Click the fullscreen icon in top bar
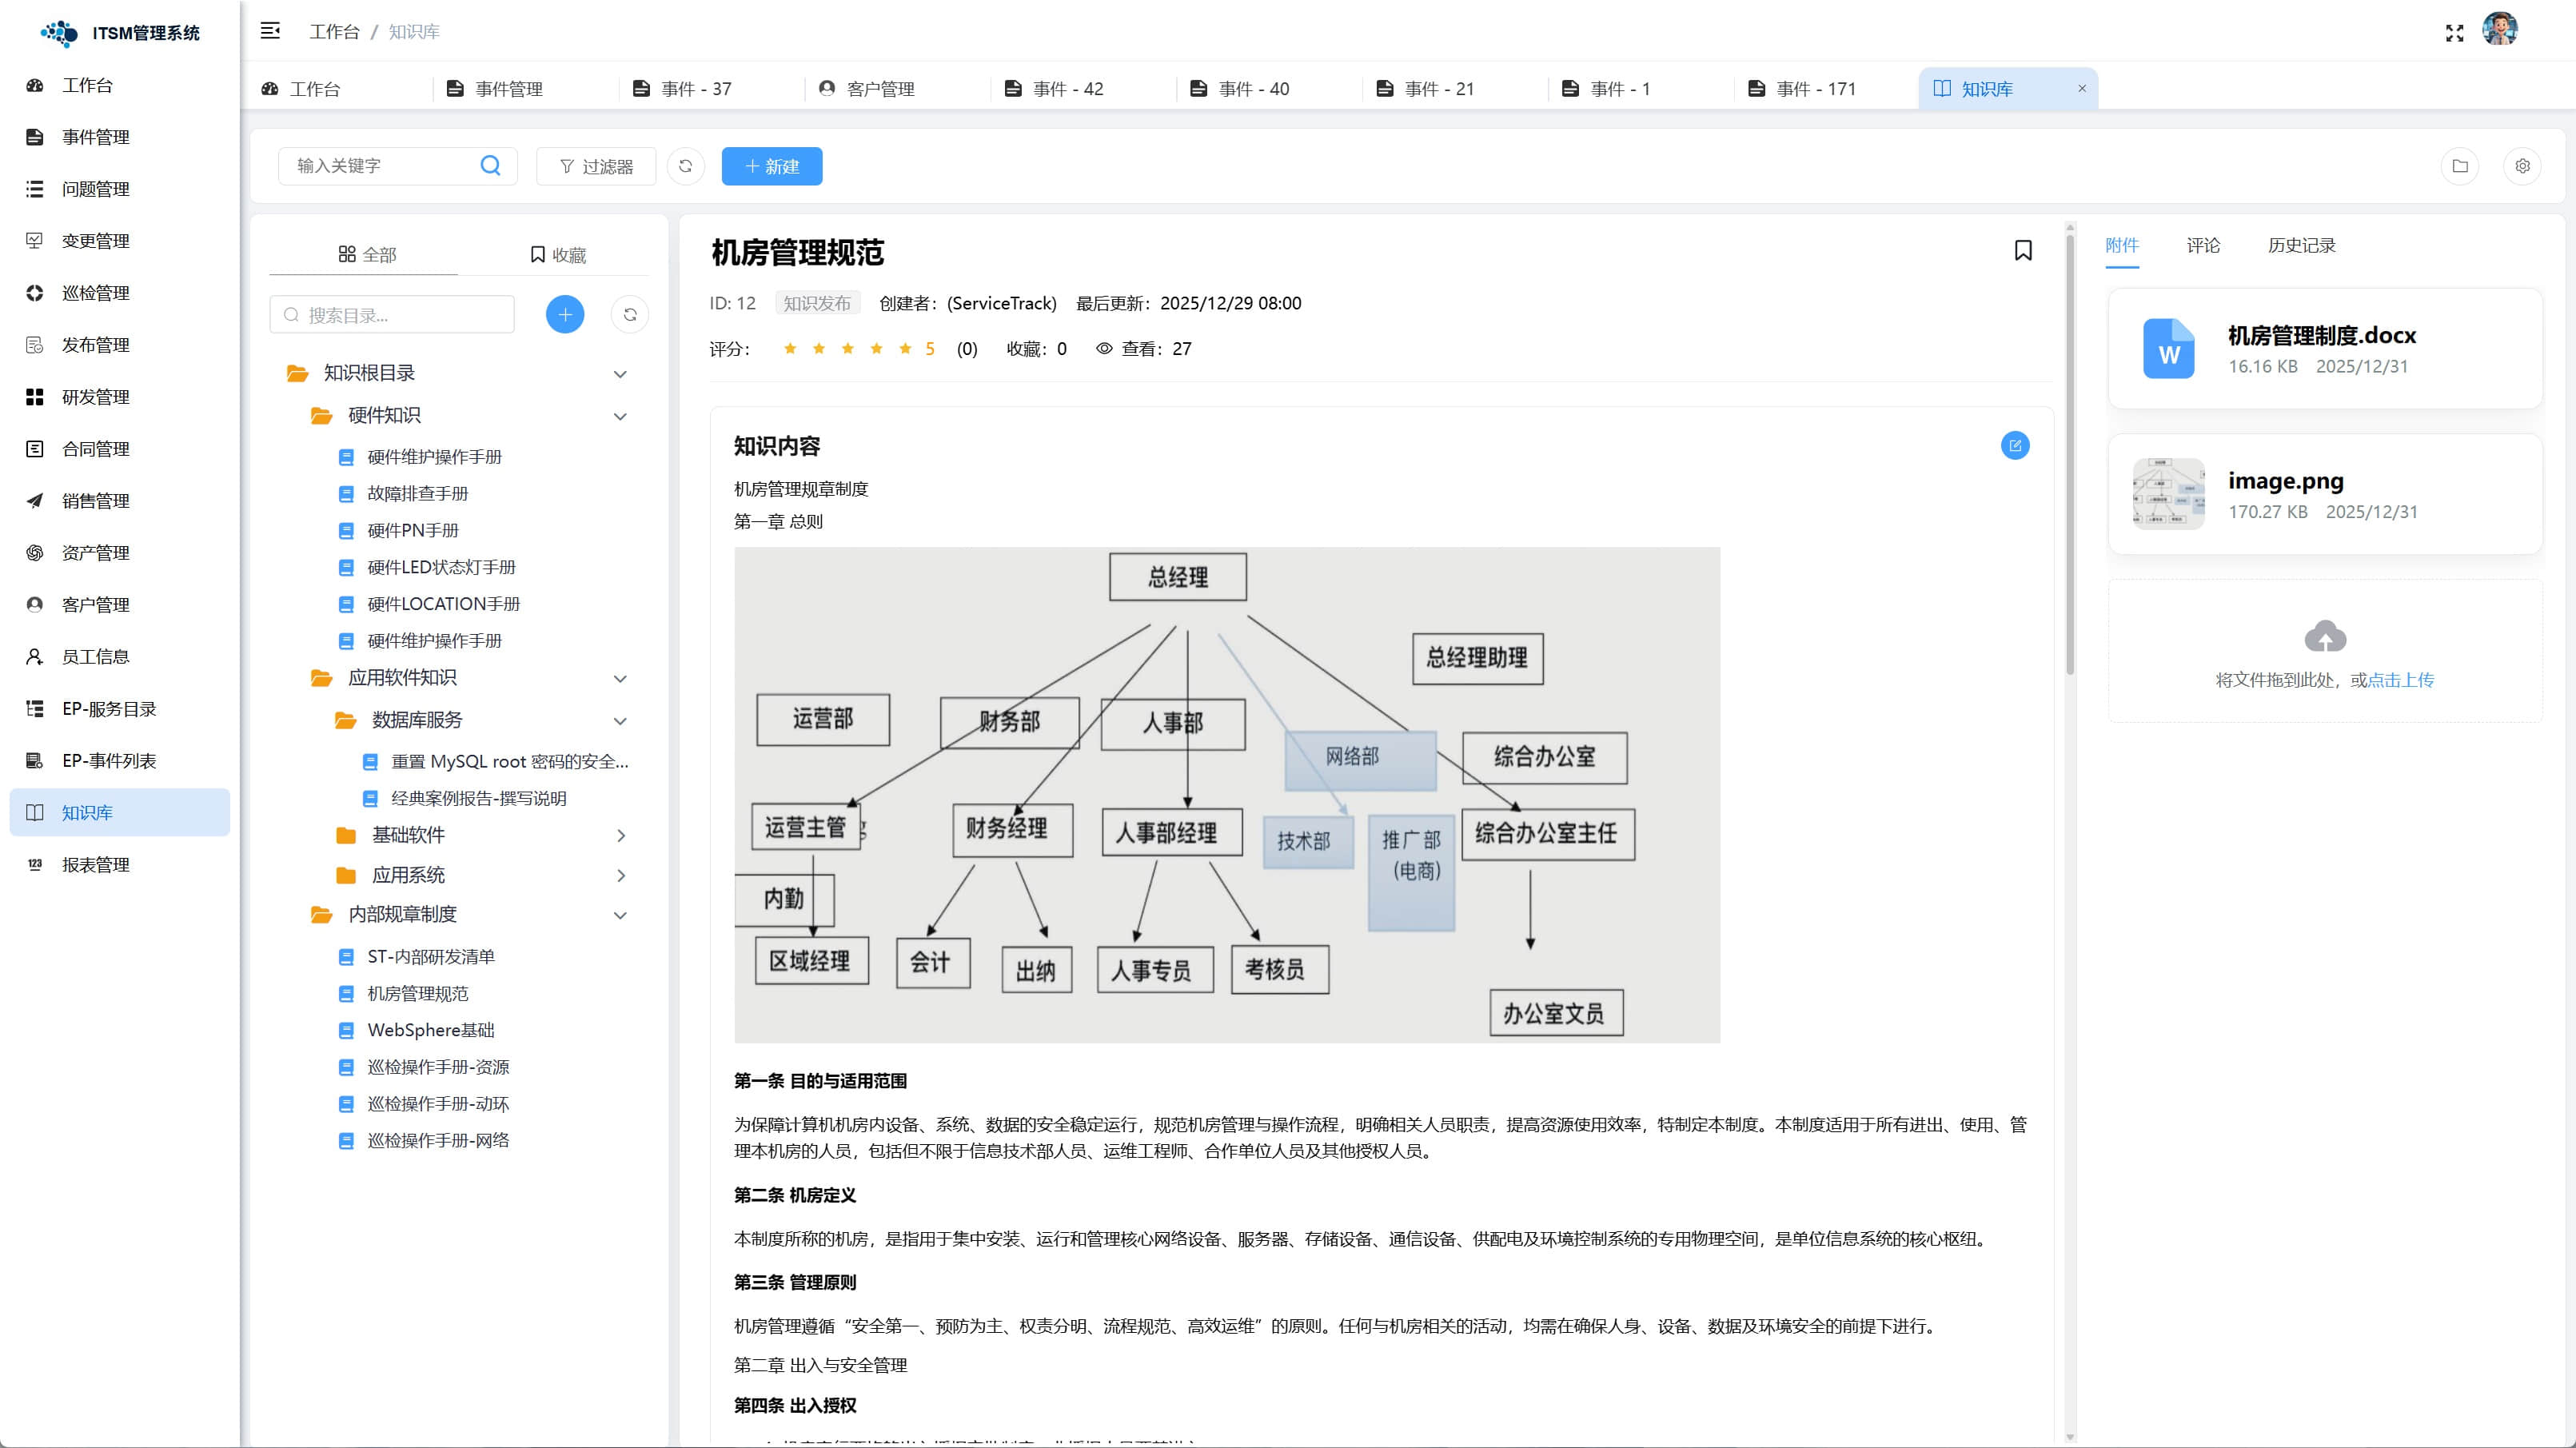 click(2454, 33)
